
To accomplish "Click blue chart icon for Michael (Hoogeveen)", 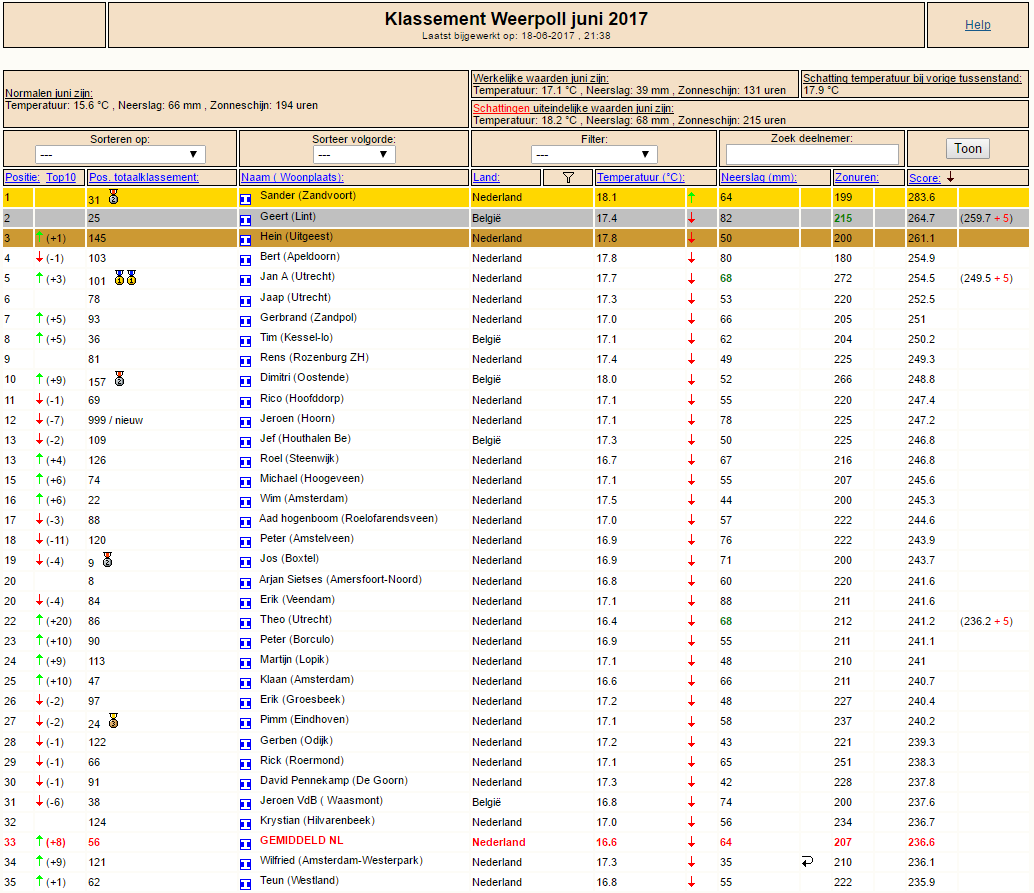I will pyautogui.click(x=245, y=482).
